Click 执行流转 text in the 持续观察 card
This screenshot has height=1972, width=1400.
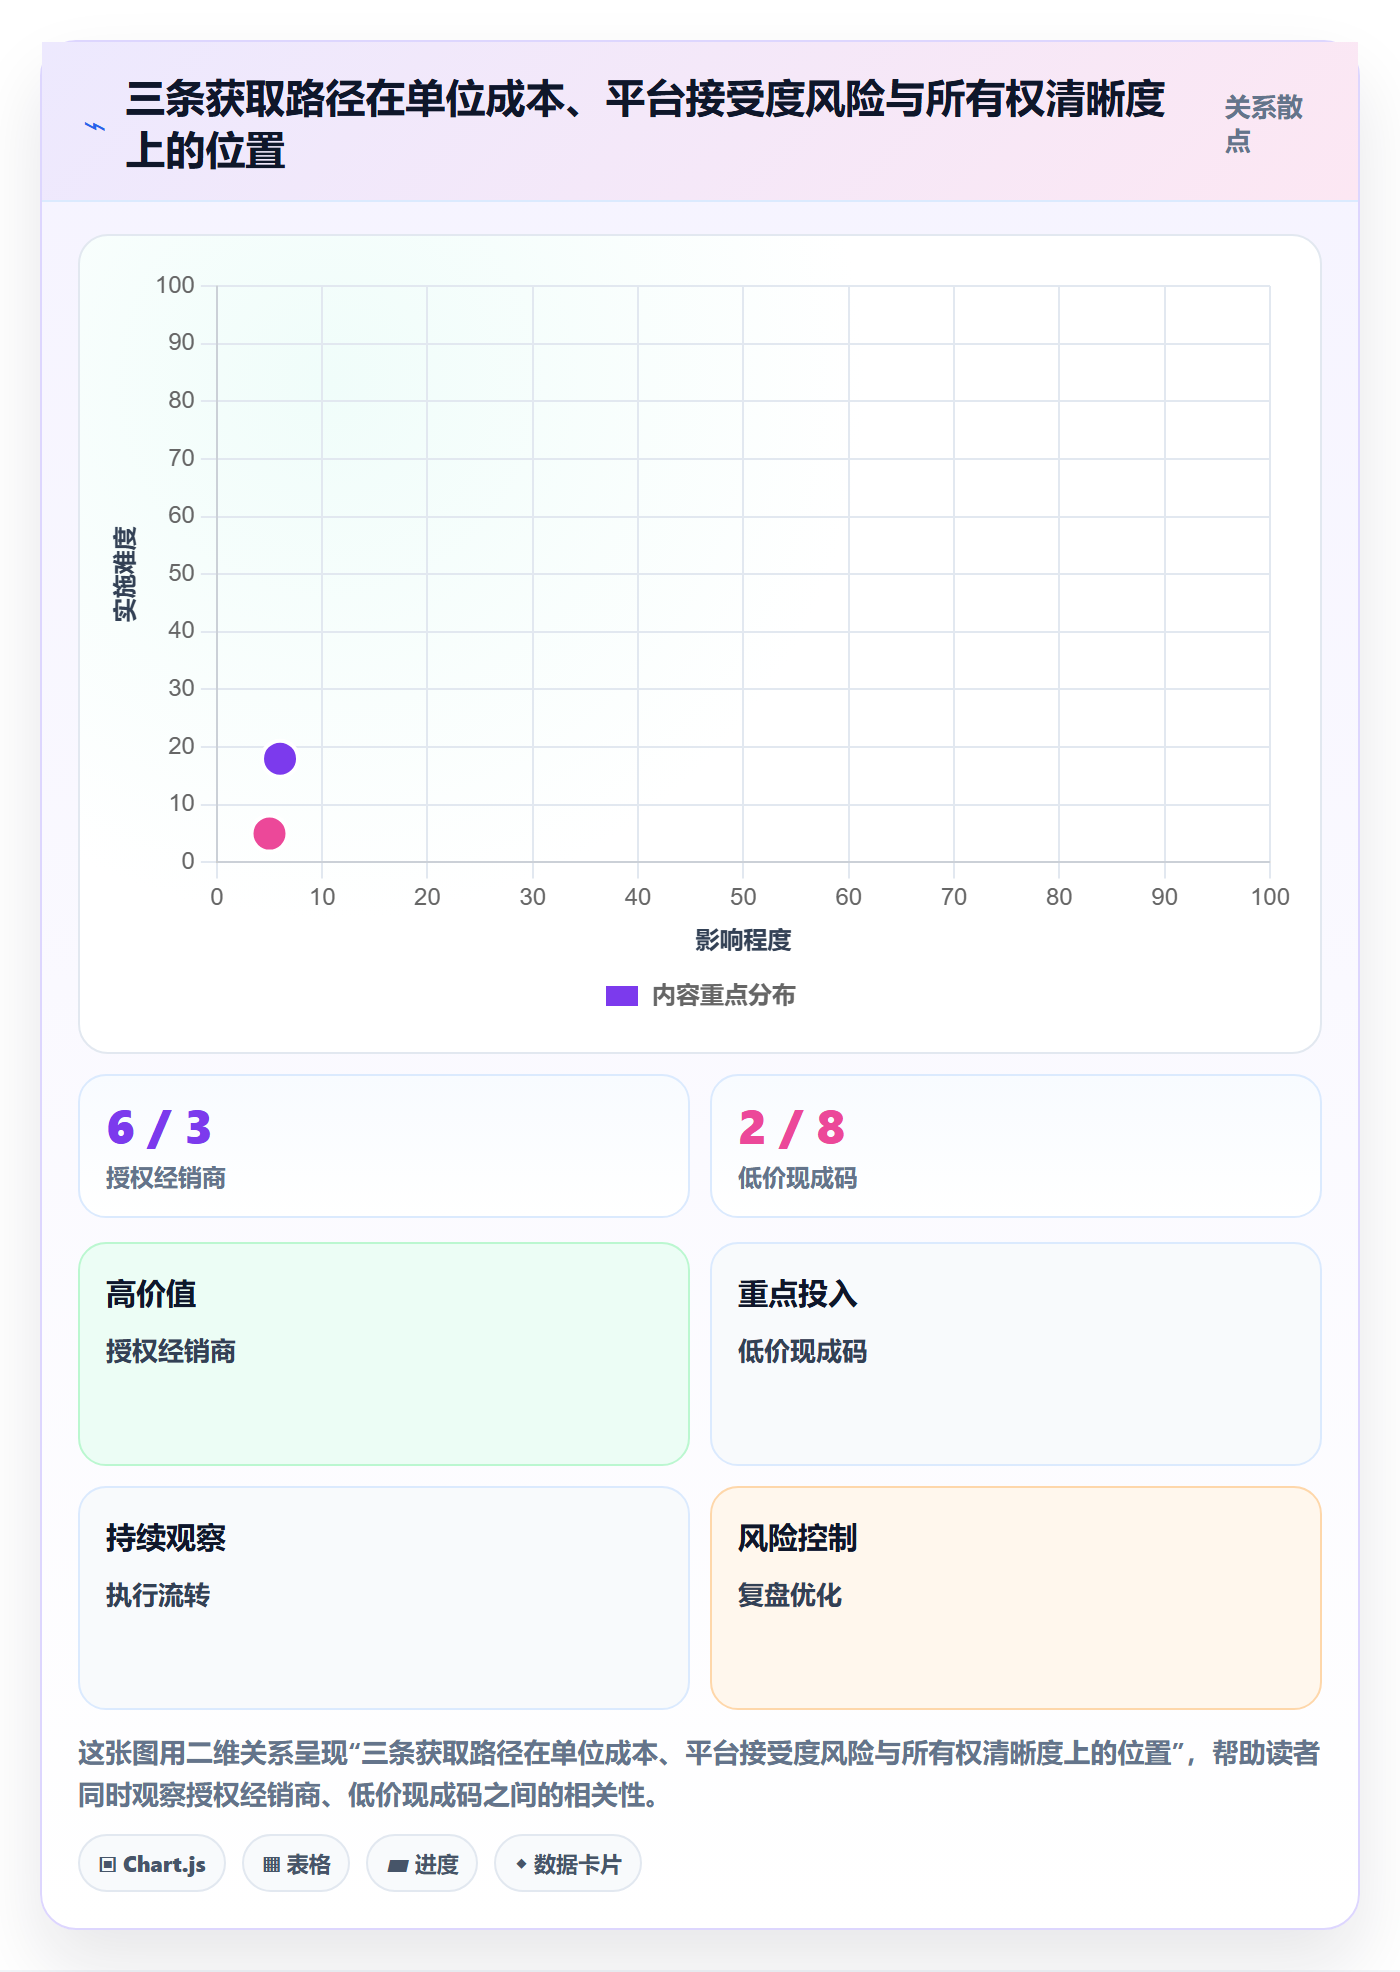158,1595
